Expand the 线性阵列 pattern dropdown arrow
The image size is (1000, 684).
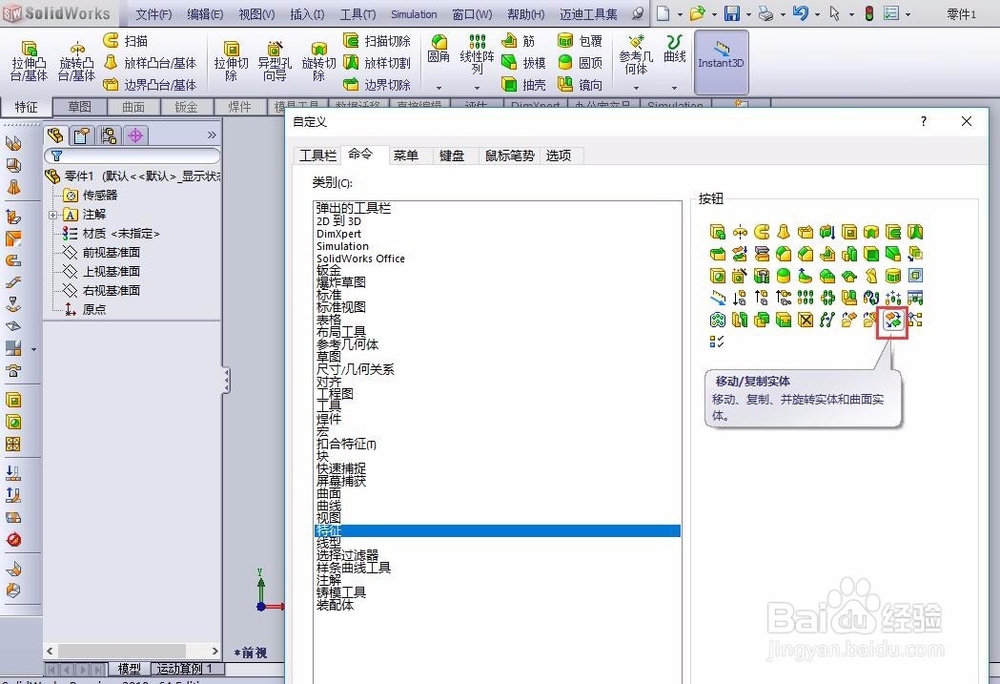point(476,87)
